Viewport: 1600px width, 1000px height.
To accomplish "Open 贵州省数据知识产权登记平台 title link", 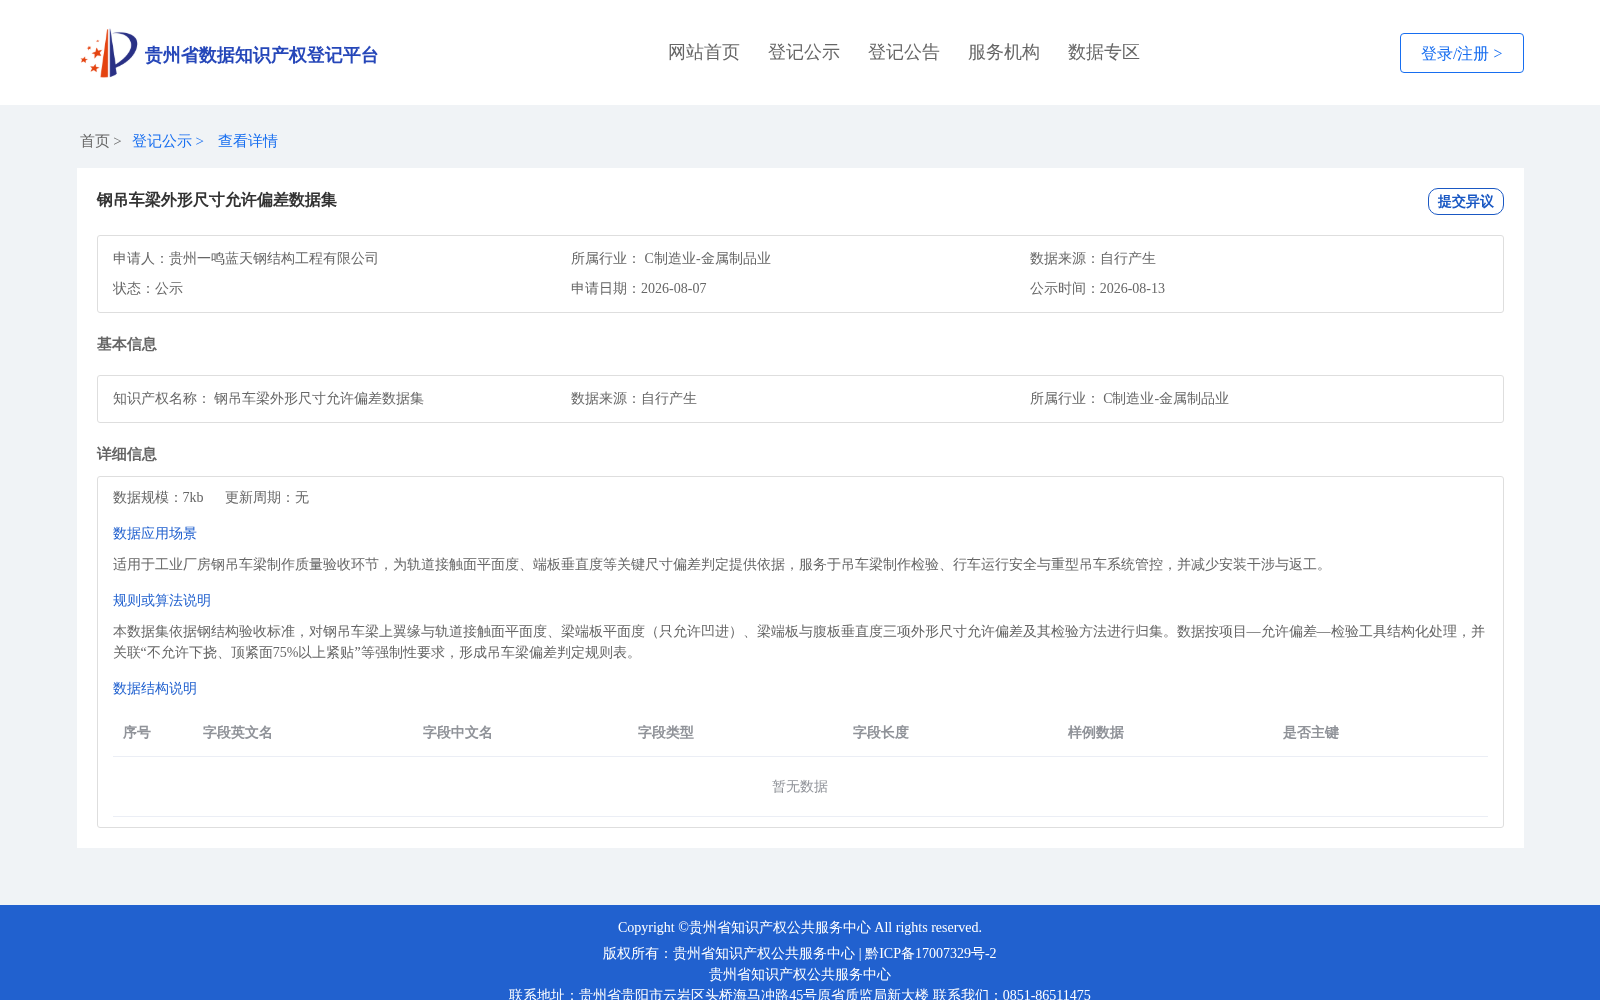I will pos(261,55).
